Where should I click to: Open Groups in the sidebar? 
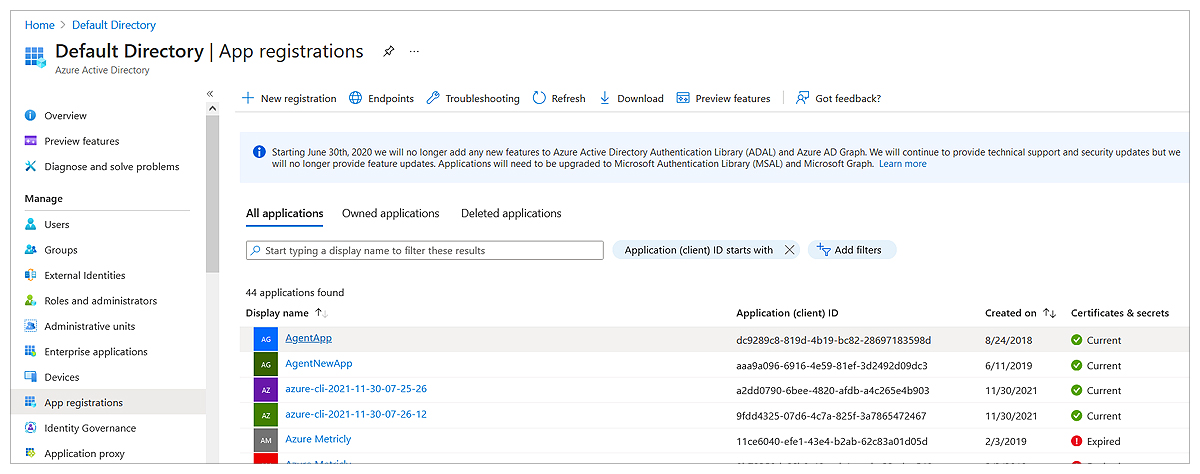click(x=61, y=250)
